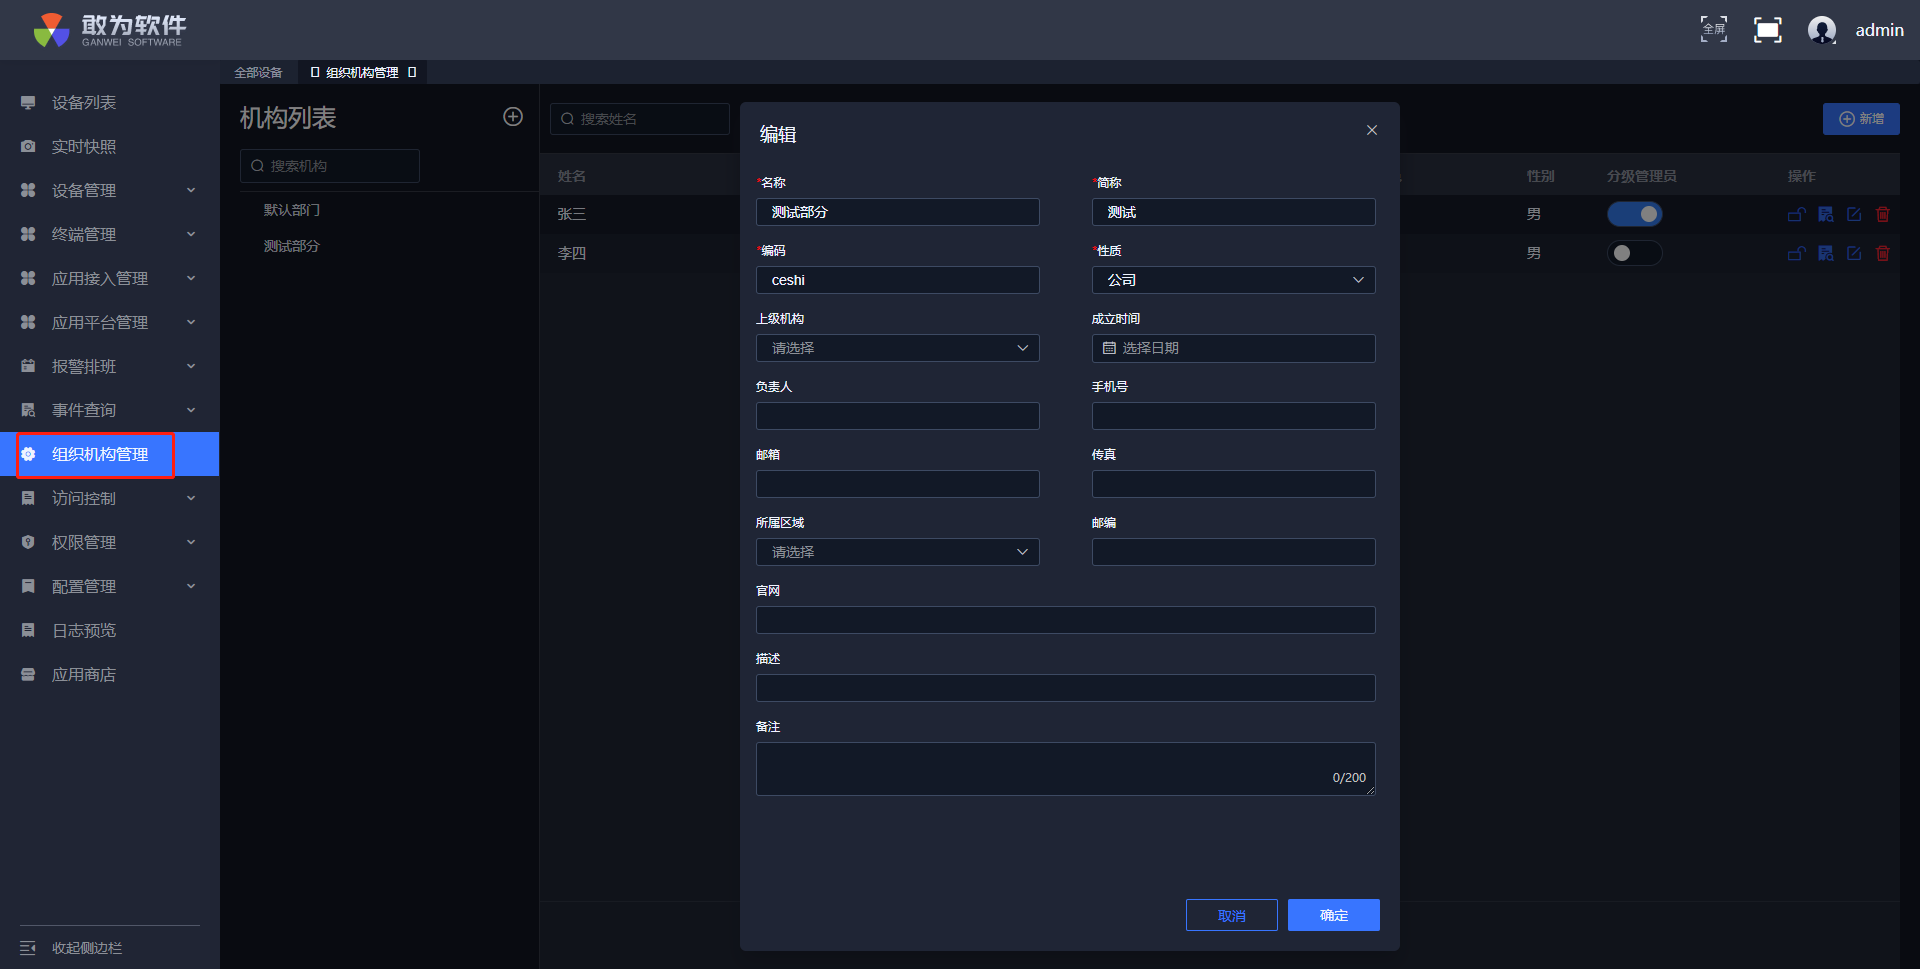
Task: Expand 设备管理 in the sidebar
Action: [108, 190]
